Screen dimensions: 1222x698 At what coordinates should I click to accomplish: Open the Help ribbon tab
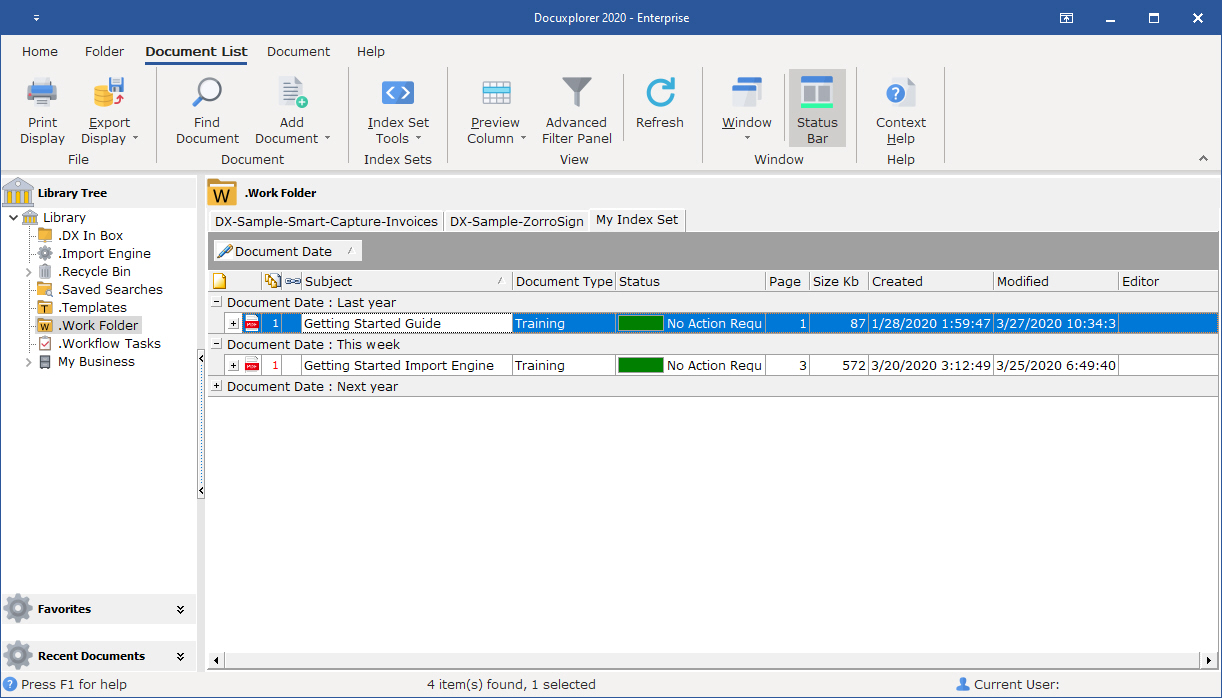coord(371,51)
